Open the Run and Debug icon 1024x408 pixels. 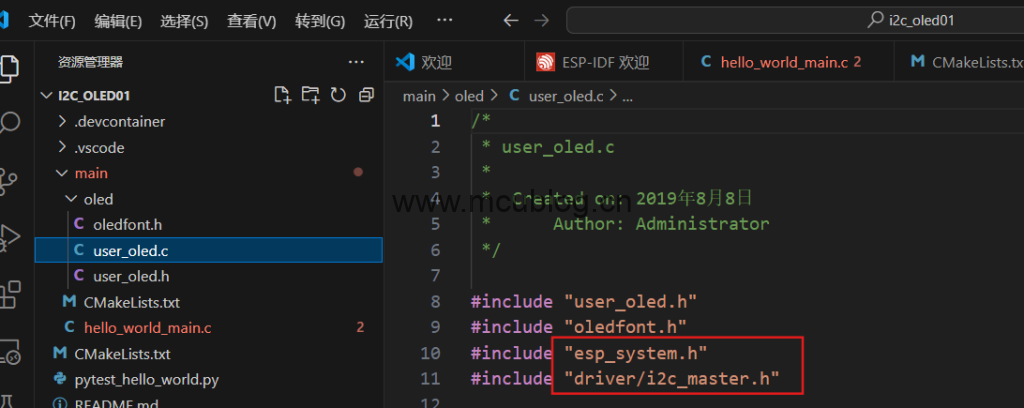[10, 237]
